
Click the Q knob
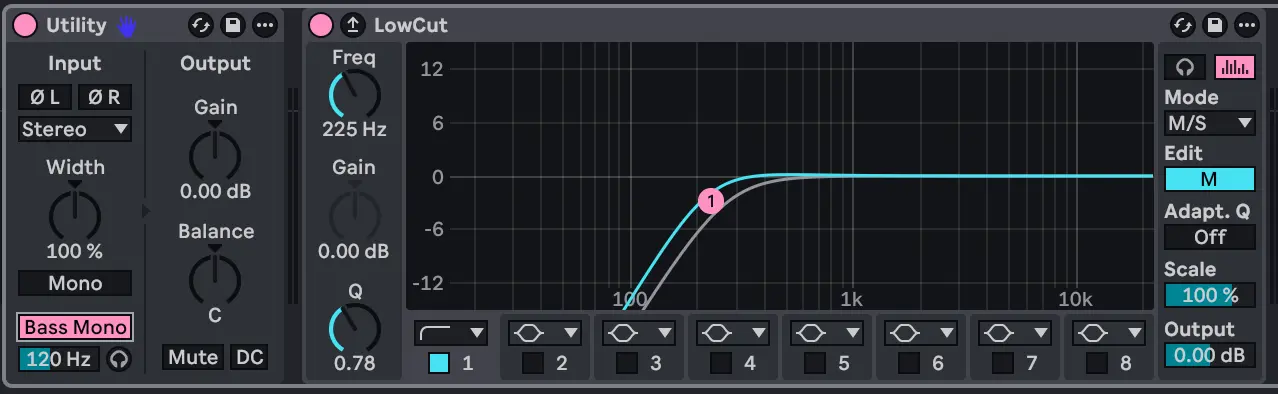pyautogui.click(x=354, y=329)
